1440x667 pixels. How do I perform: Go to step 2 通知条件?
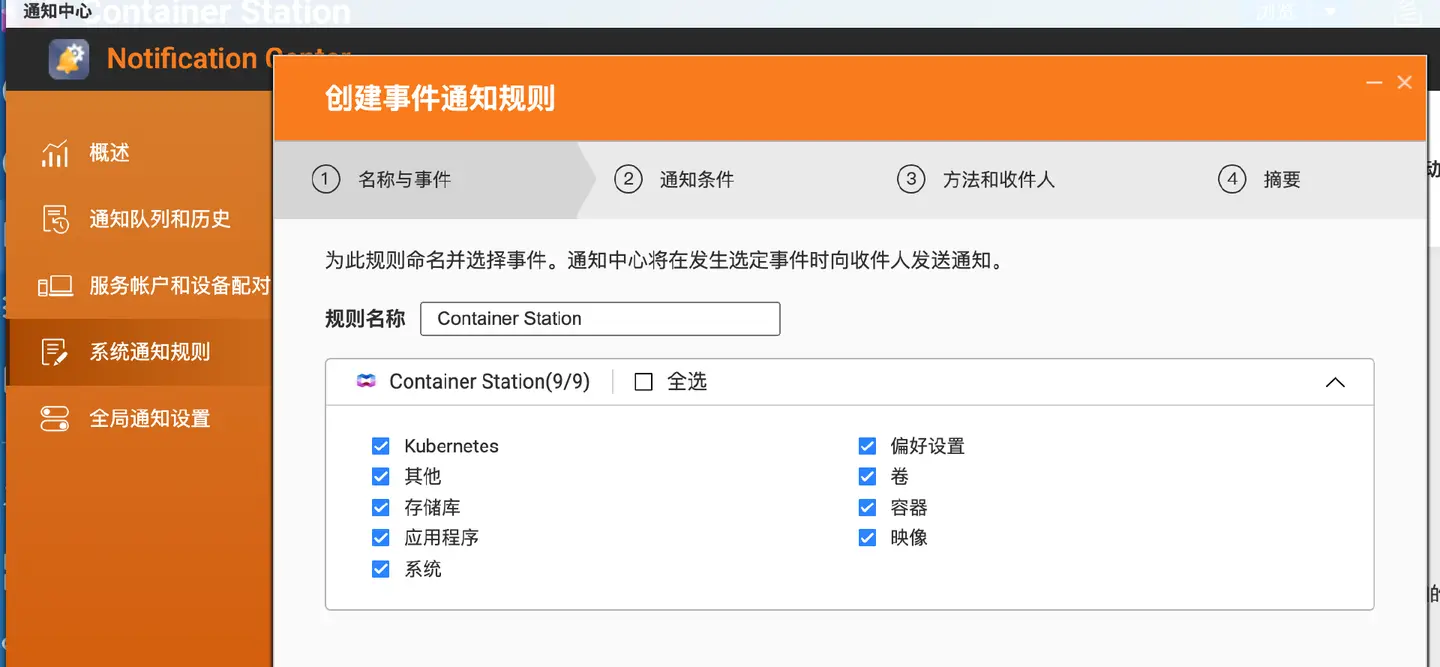(674, 180)
